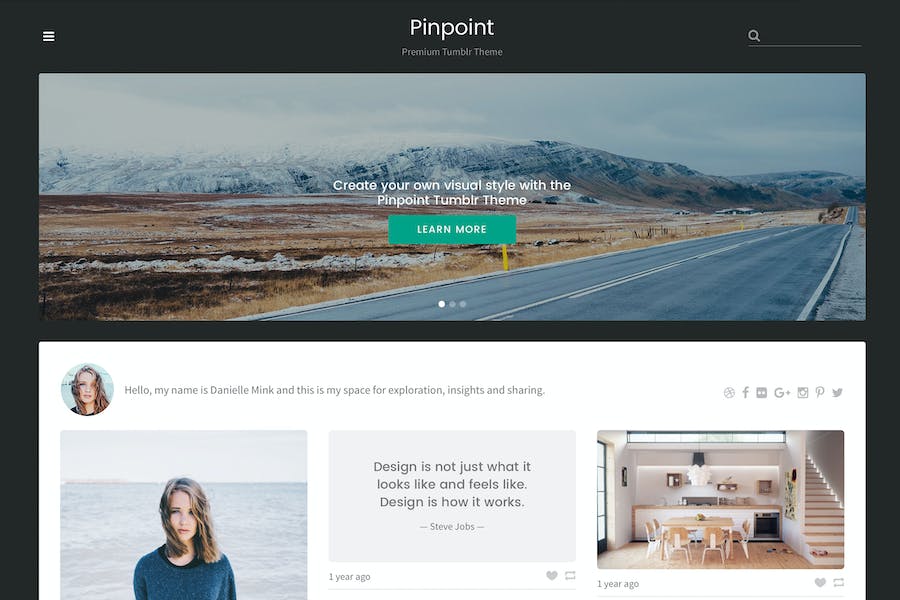Open the Twitter social icon
Image resolution: width=900 pixels, height=600 pixels.
[837, 393]
